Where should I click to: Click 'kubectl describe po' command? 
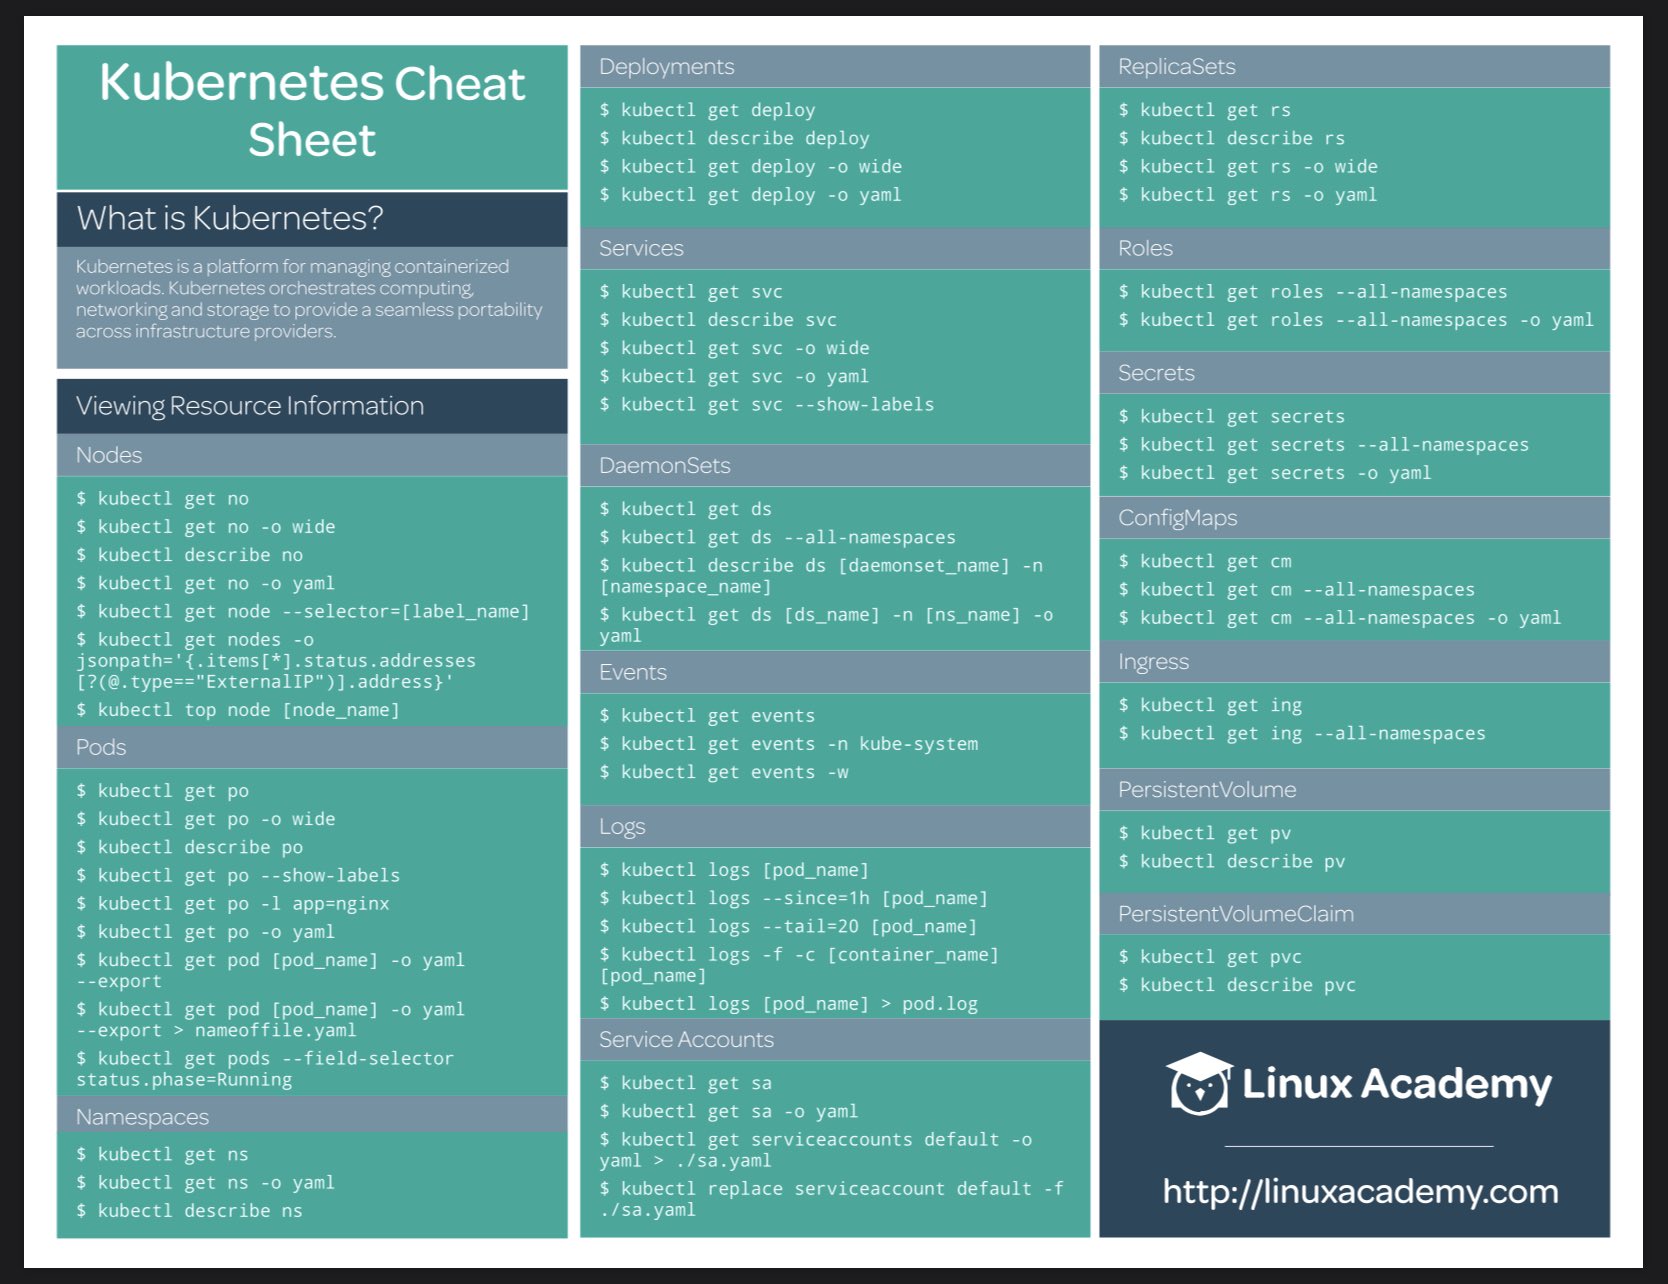tap(190, 847)
